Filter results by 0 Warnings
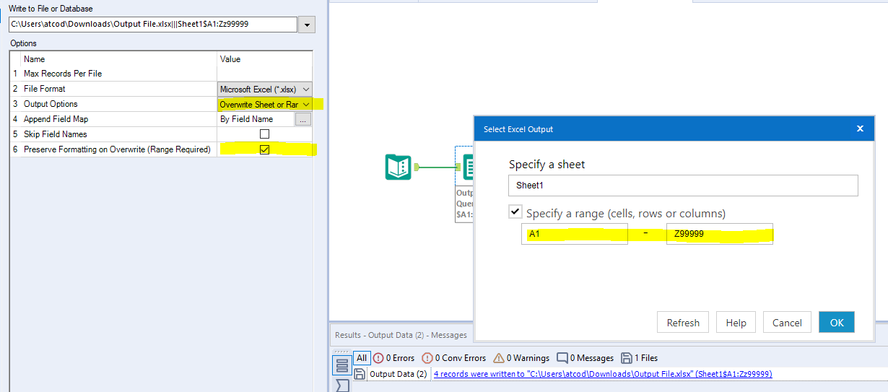 tap(521, 358)
